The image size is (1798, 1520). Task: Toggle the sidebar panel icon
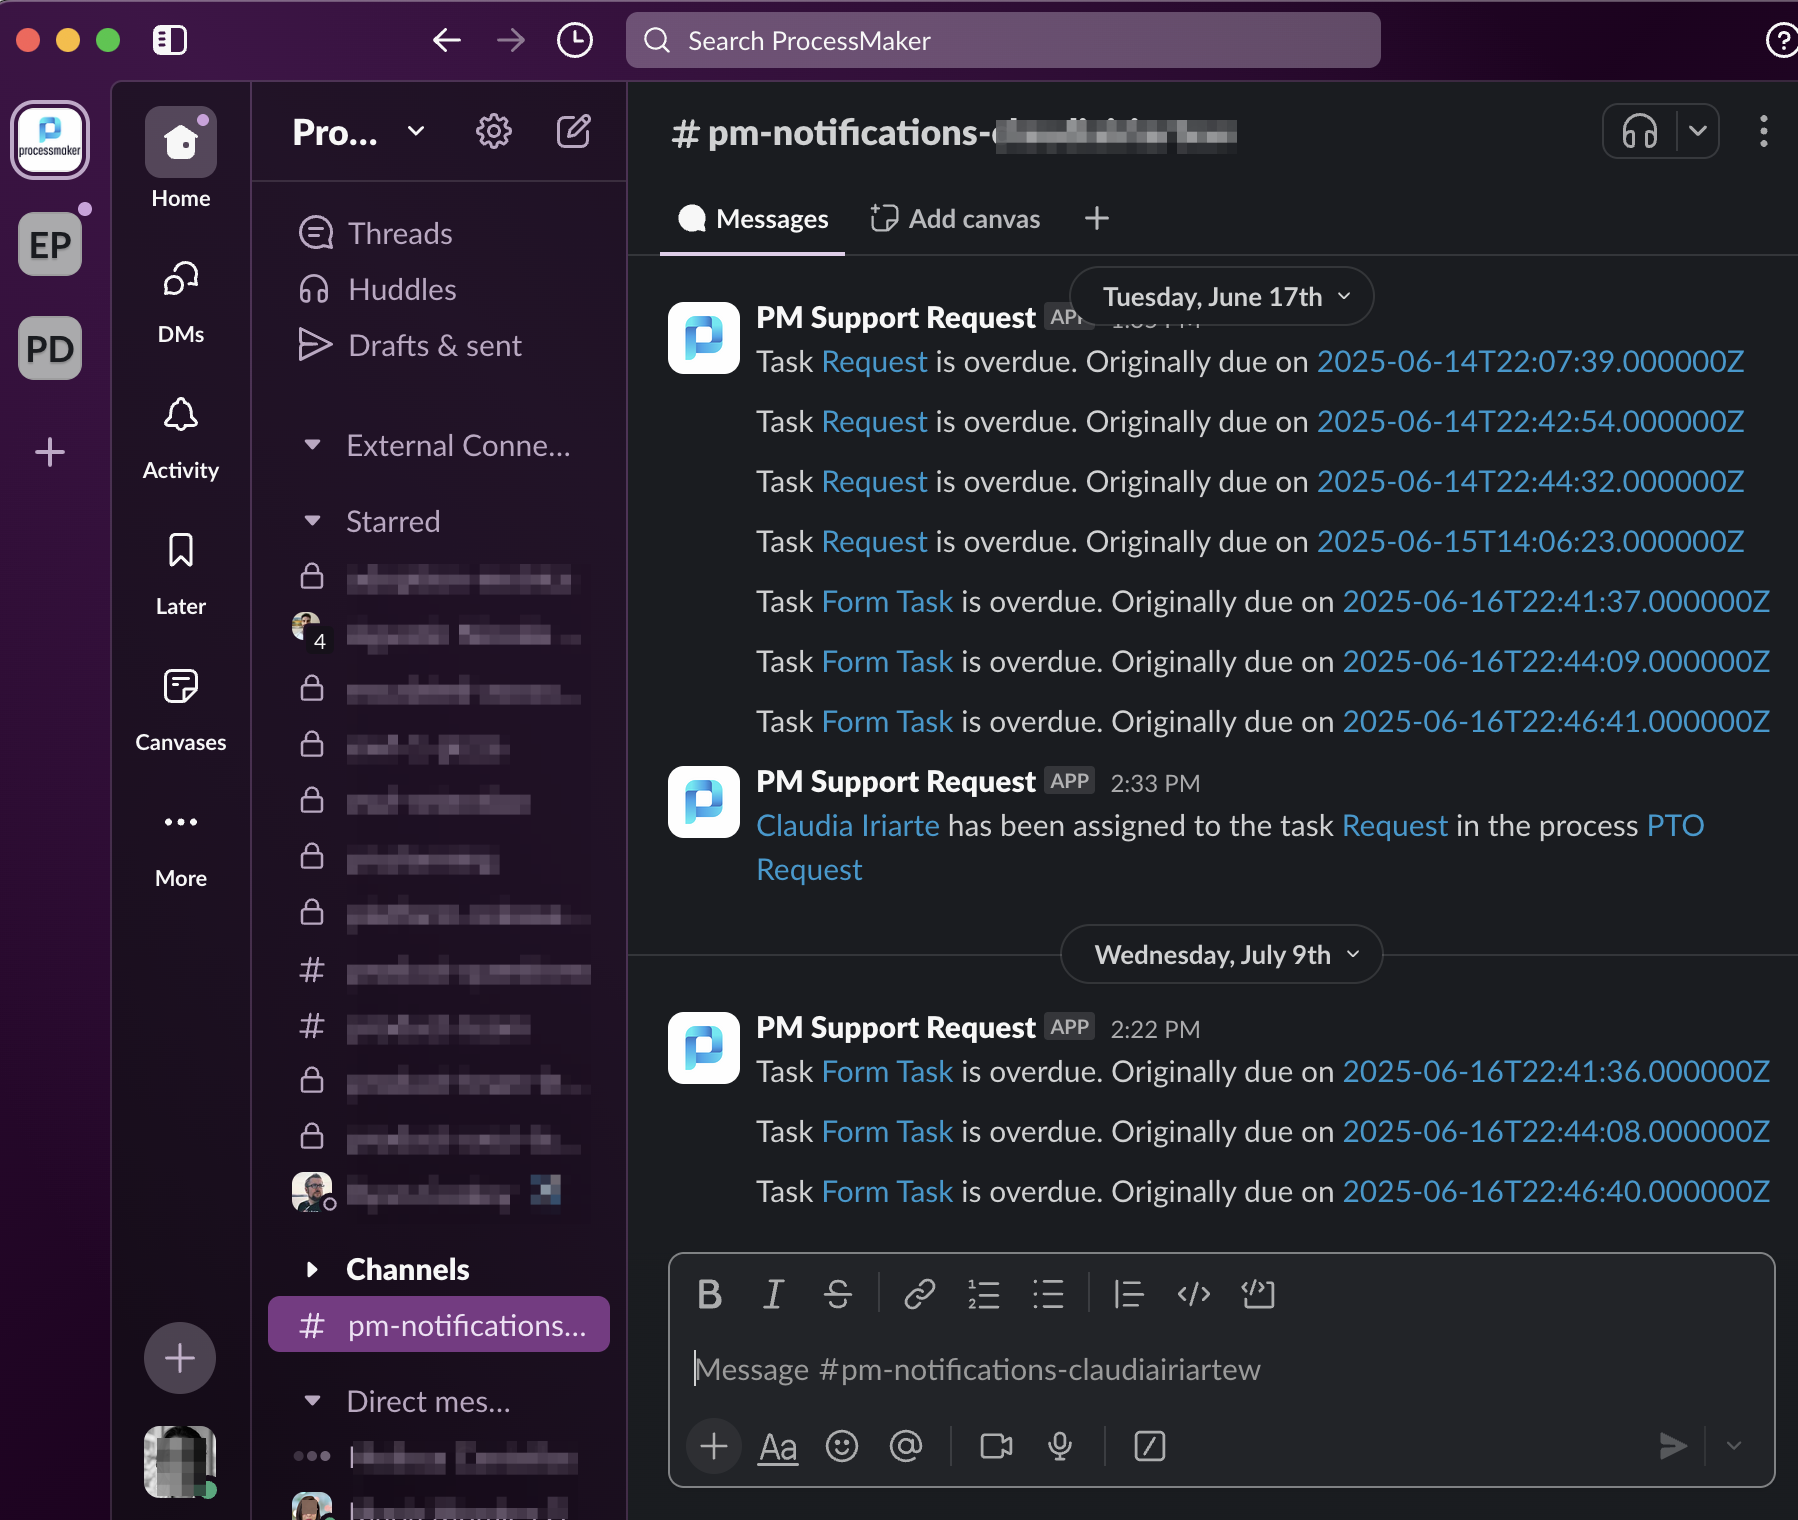tap(170, 40)
